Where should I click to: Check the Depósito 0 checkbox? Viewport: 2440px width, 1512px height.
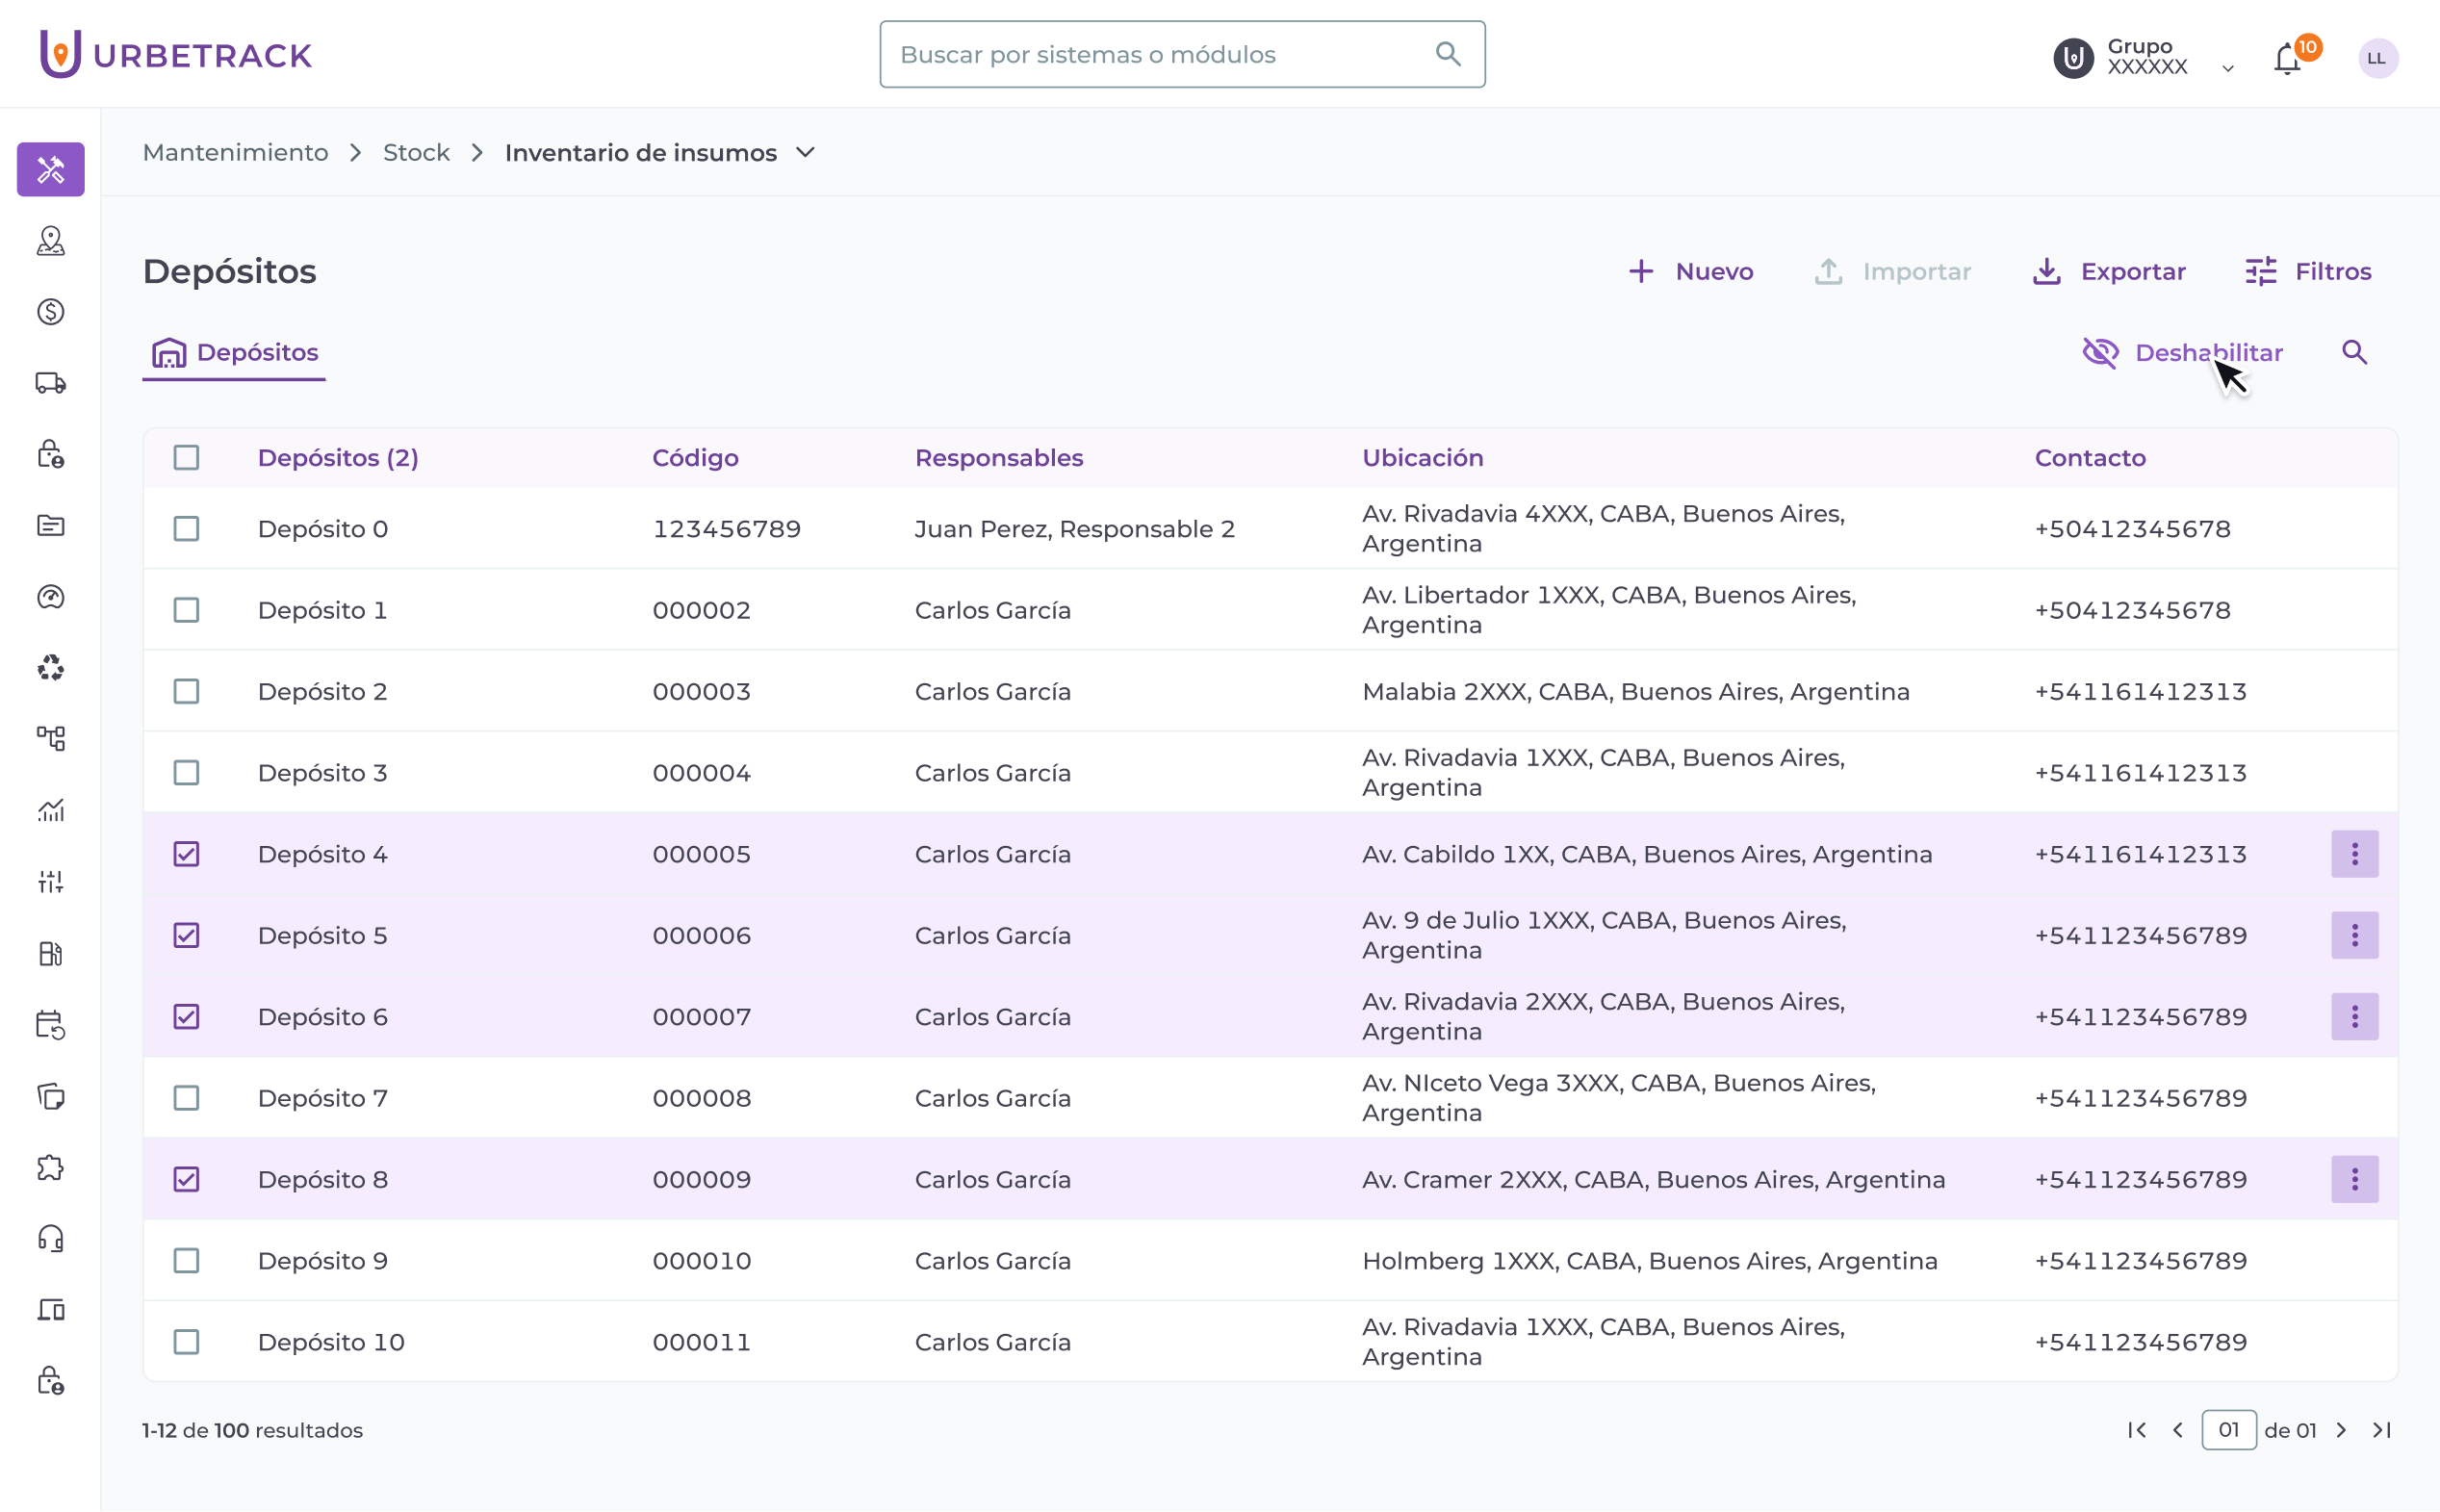tap(186, 528)
